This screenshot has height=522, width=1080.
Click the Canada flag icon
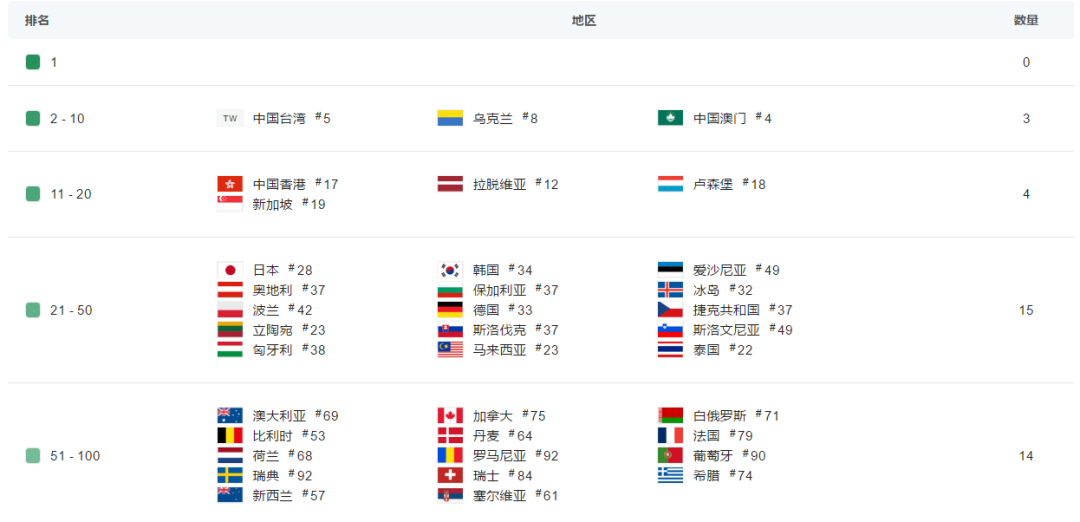coord(450,416)
